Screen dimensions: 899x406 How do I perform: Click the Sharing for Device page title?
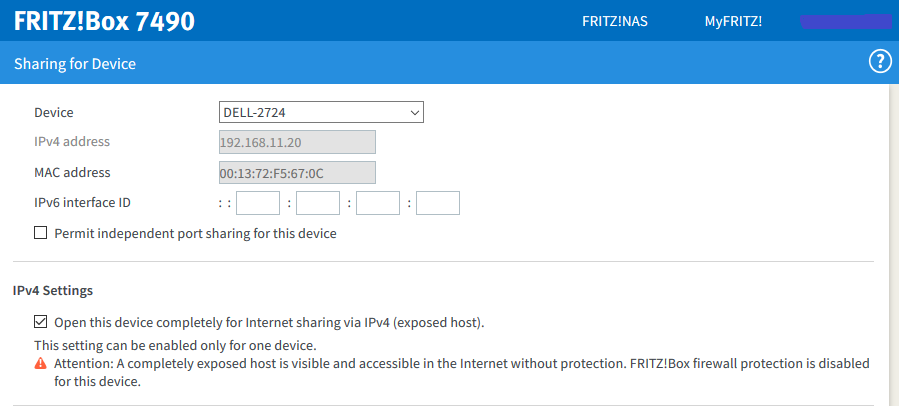pyautogui.click(x=75, y=64)
